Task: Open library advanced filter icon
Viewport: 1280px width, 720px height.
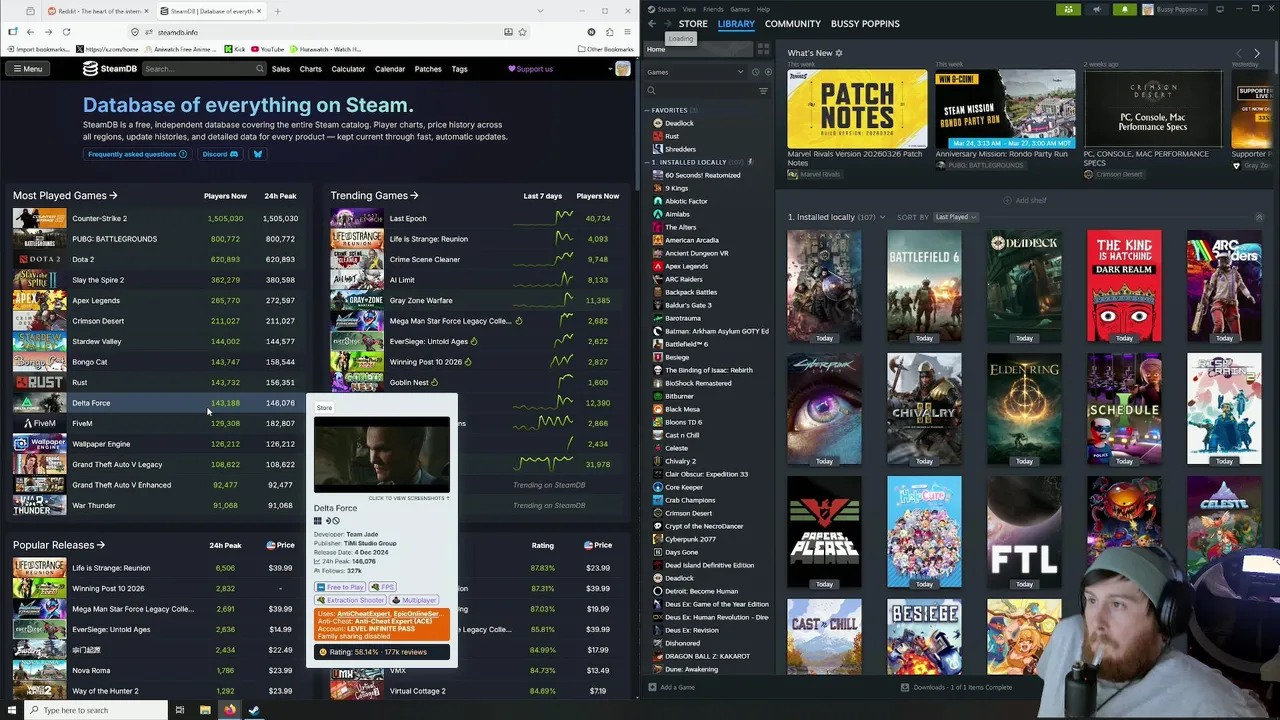Action: (x=763, y=91)
